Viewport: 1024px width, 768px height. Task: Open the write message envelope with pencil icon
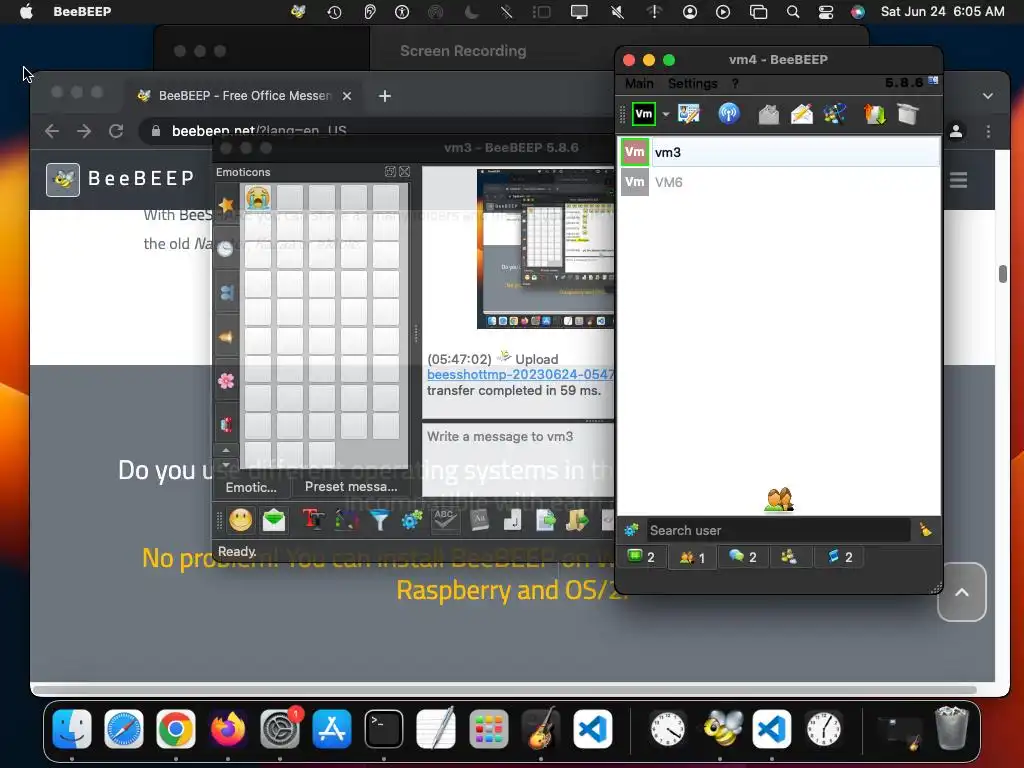(802, 114)
